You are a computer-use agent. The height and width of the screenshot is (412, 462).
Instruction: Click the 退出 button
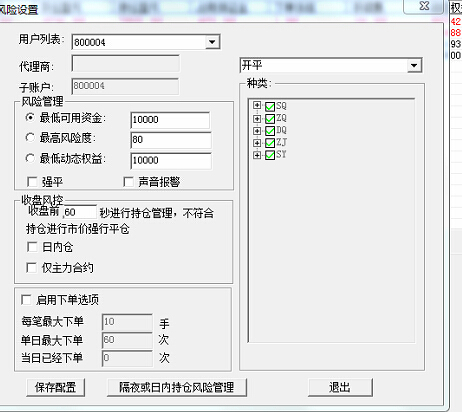pyautogui.click(x=340, y=387)
